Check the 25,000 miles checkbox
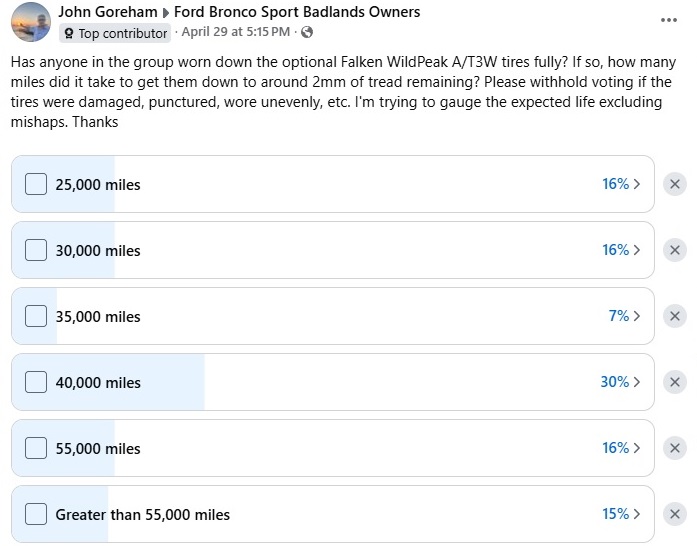This screenshot has height=546, width=697. (x=36, y=184)
